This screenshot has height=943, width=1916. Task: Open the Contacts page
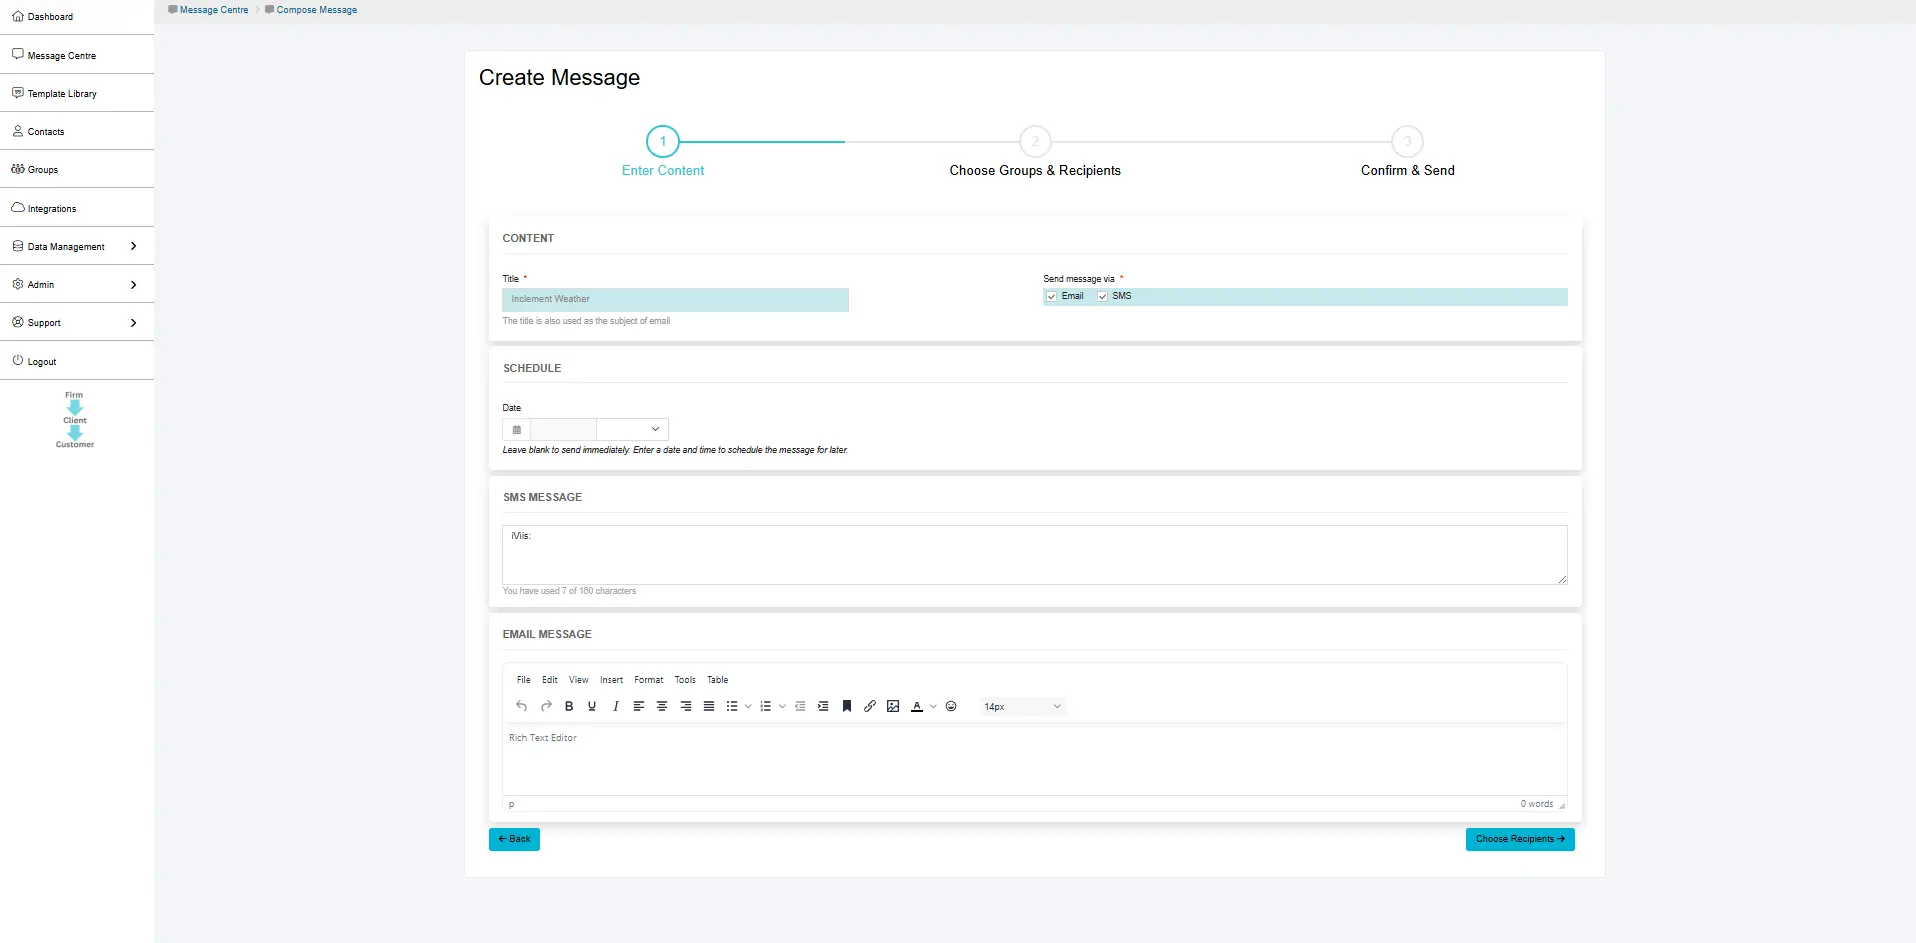tap(46, 131)
